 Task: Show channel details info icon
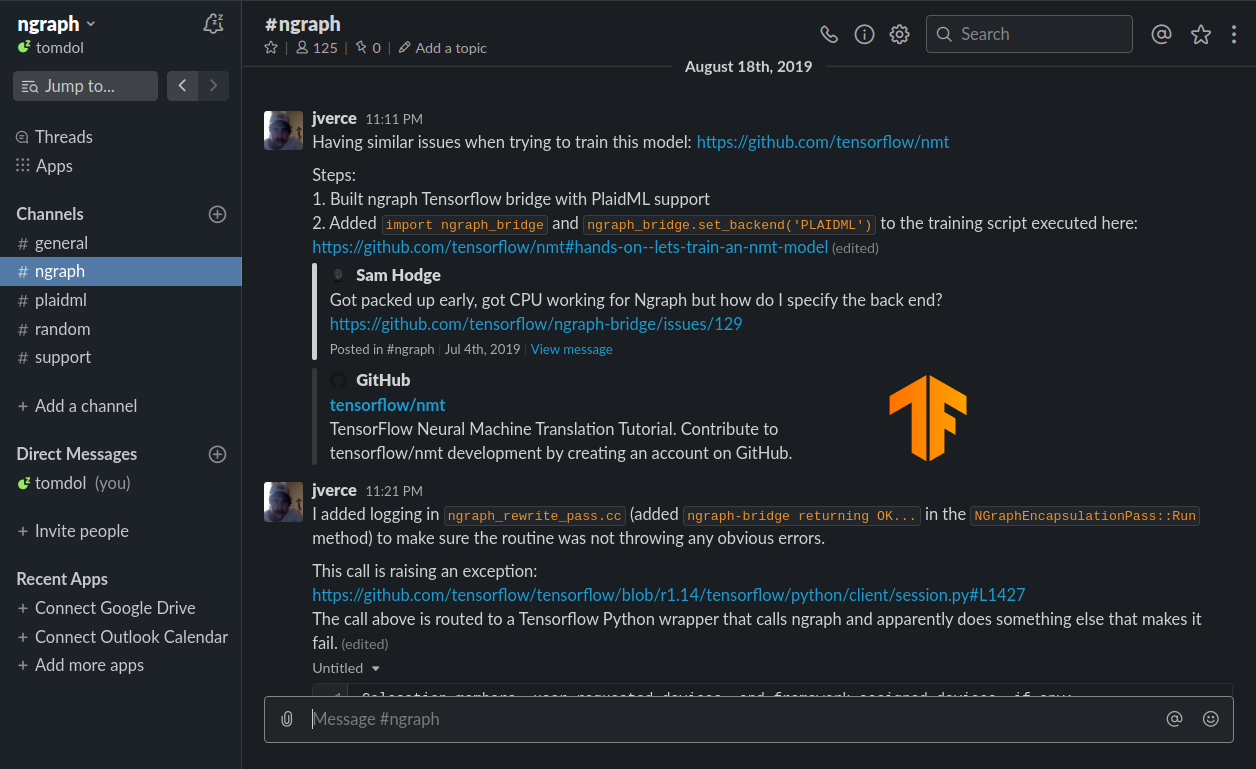coord(865,34)
